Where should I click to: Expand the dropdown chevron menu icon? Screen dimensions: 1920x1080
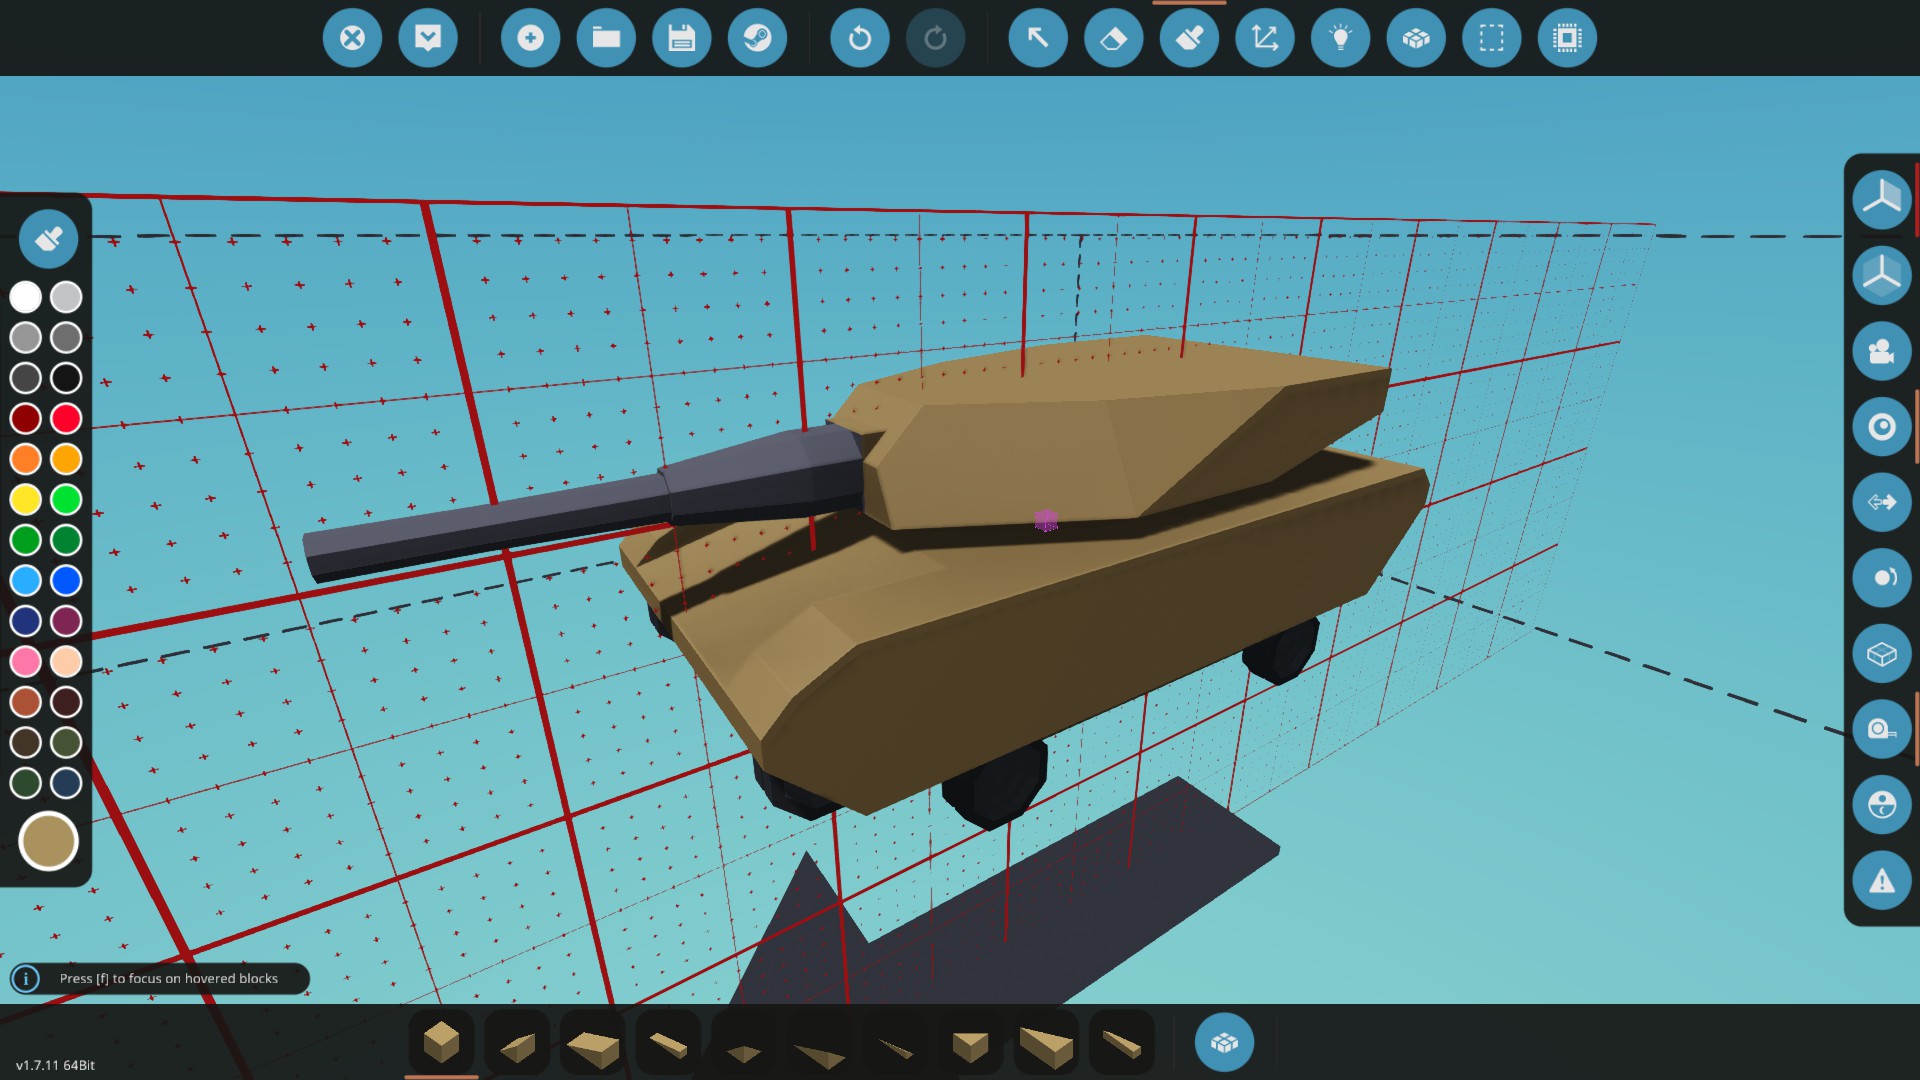[428, 38]
